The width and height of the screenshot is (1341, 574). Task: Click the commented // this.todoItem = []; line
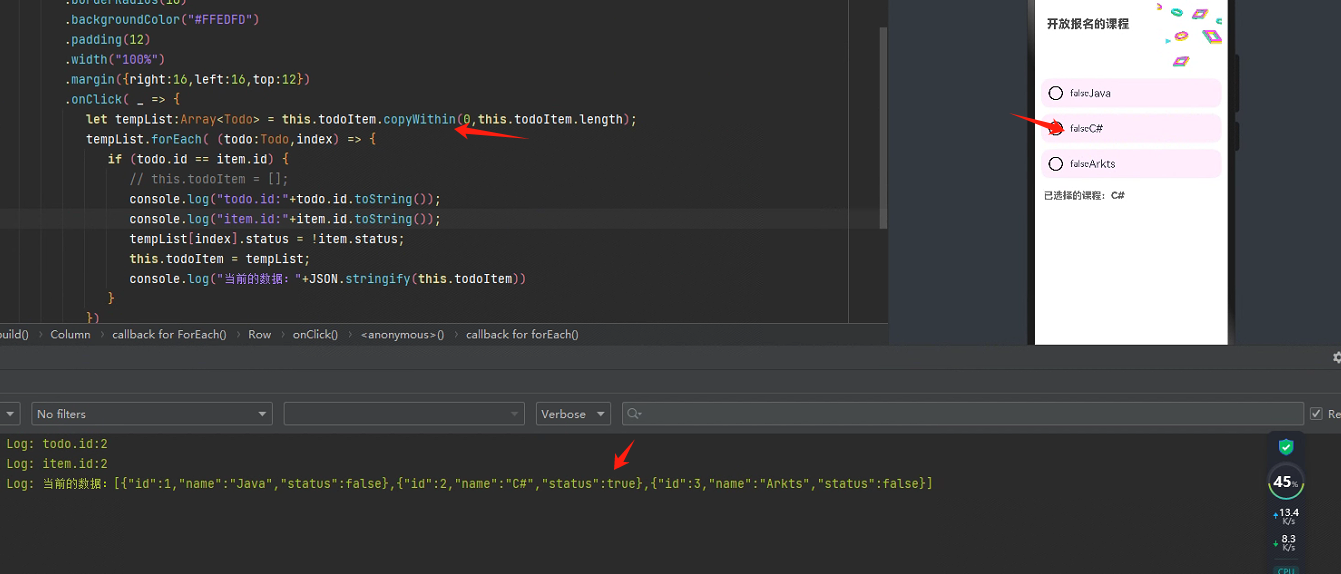click(x=208, y=179)
